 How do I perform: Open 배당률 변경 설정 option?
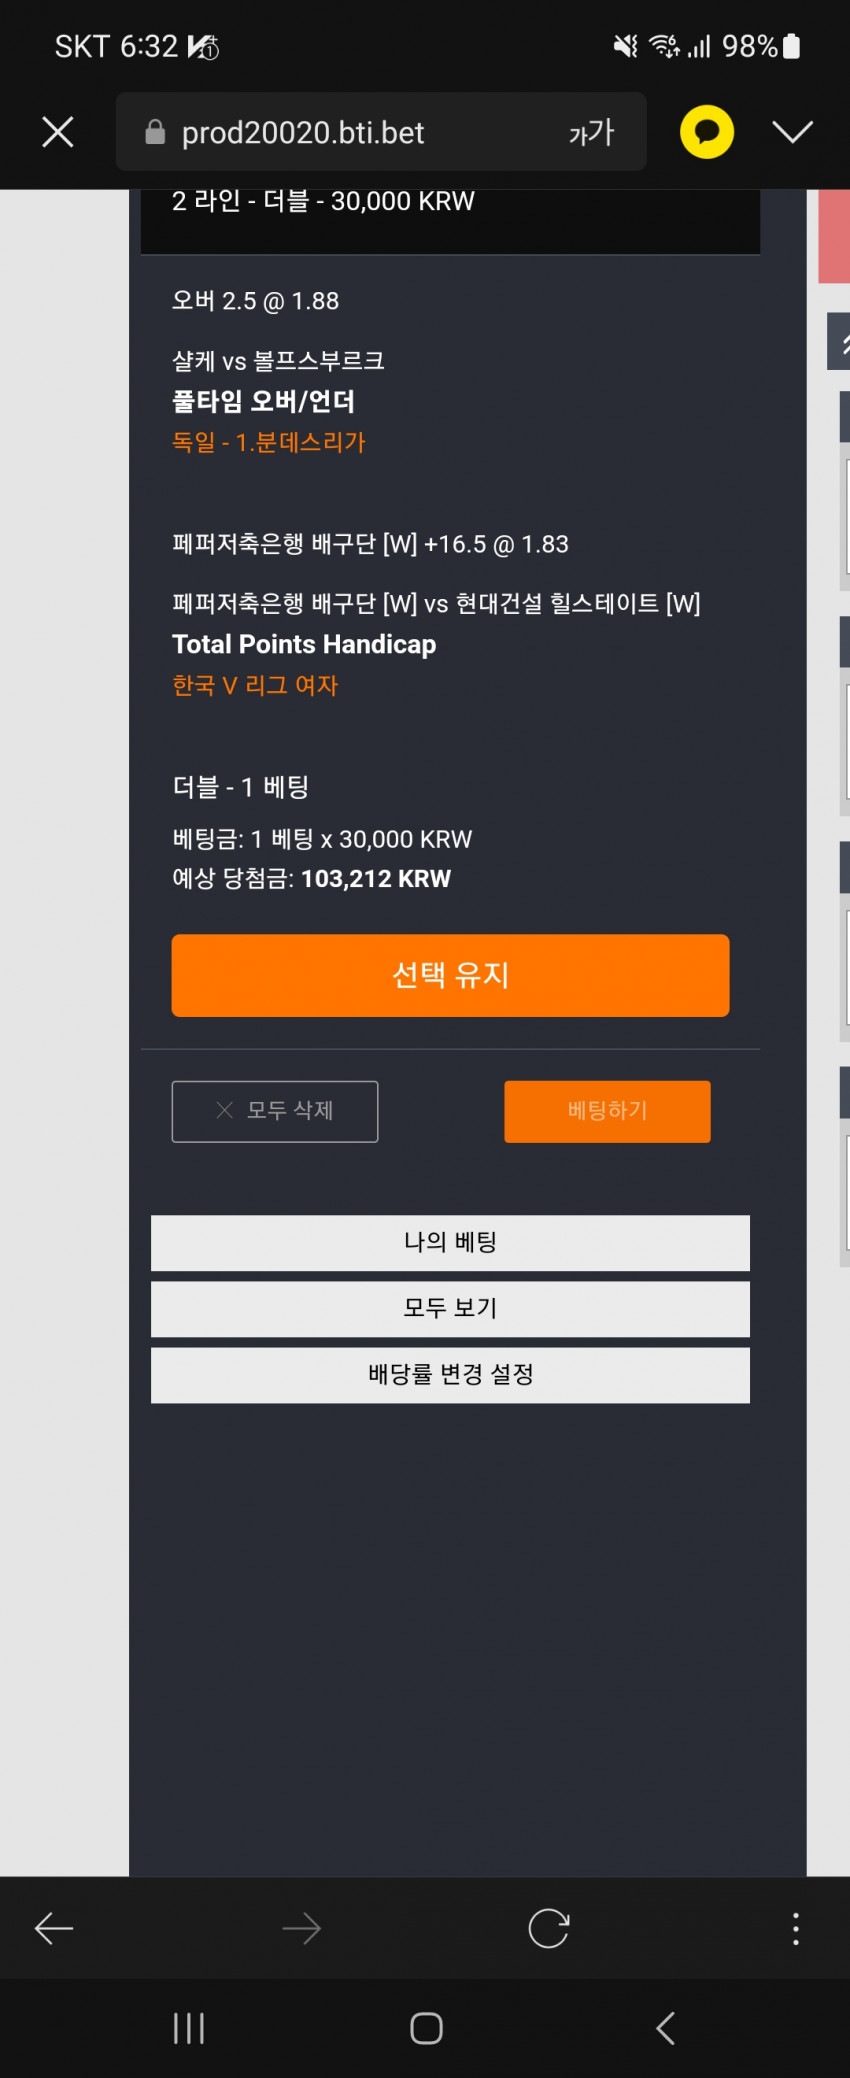pos(450,1375)
